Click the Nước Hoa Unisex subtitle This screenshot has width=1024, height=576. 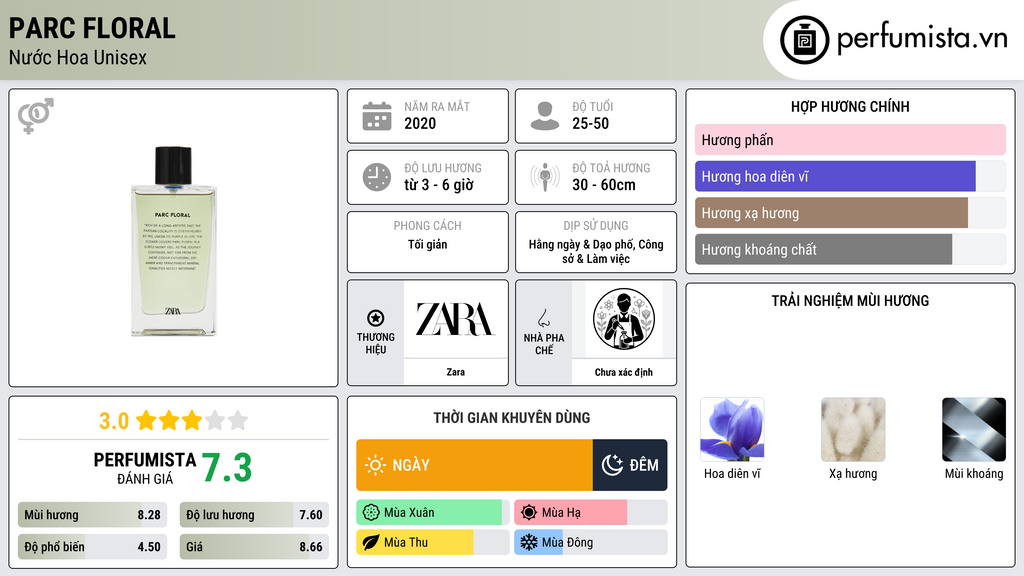point(78,57)
